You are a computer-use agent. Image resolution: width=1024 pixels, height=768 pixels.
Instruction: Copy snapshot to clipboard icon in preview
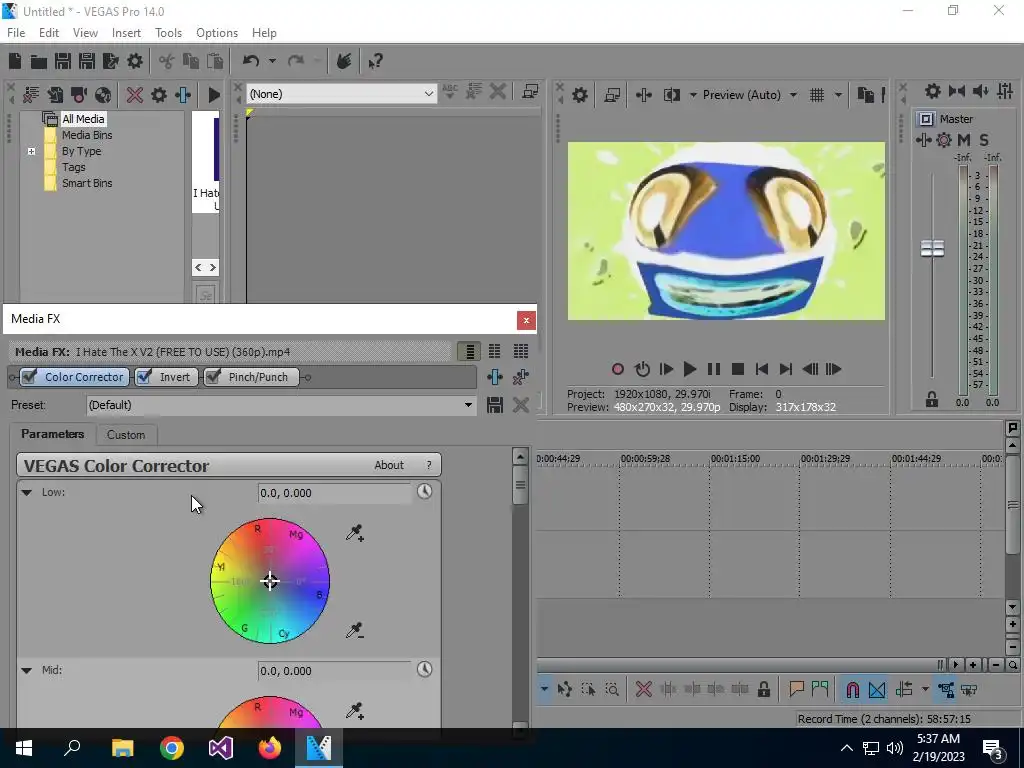click(866, 95)
